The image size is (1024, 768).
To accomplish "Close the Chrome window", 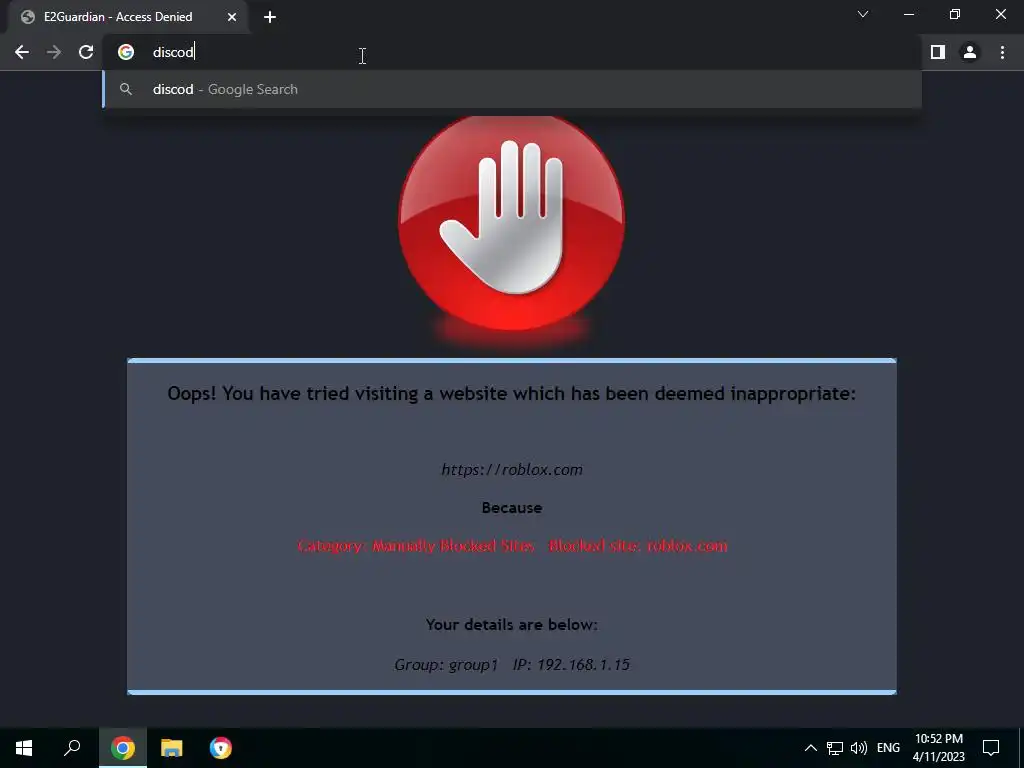I will [x=1000, y=14].
